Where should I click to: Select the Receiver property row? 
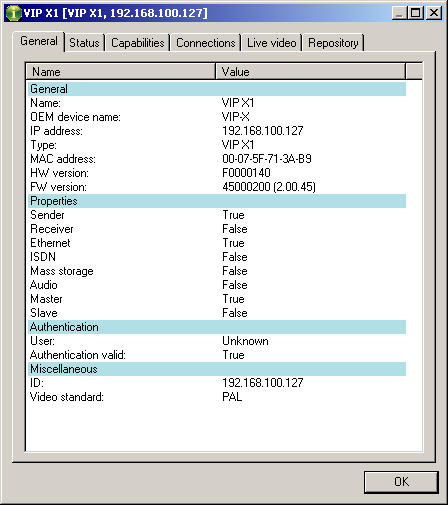click(217, 229)
